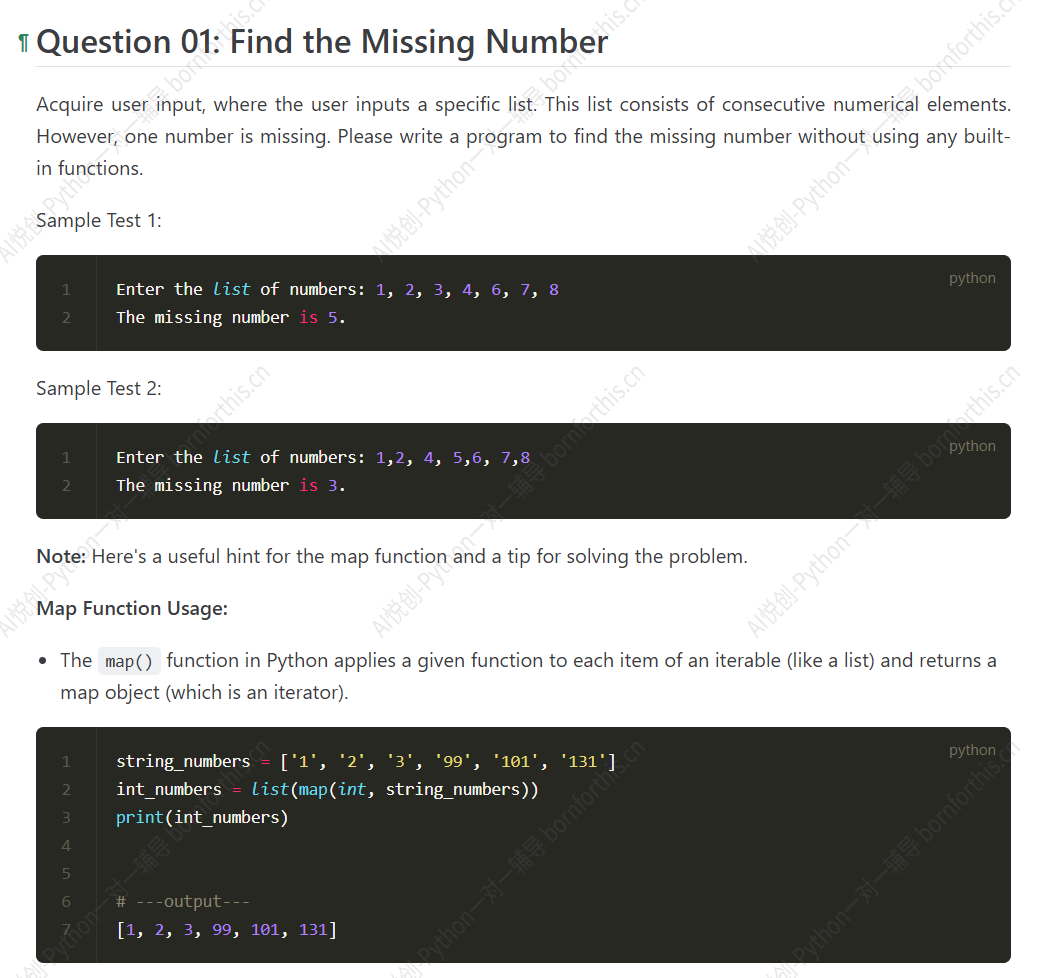1040x978 pixels.
Task: Click the 'Sample Test 1:' label
Action: [x=99, y=220]
